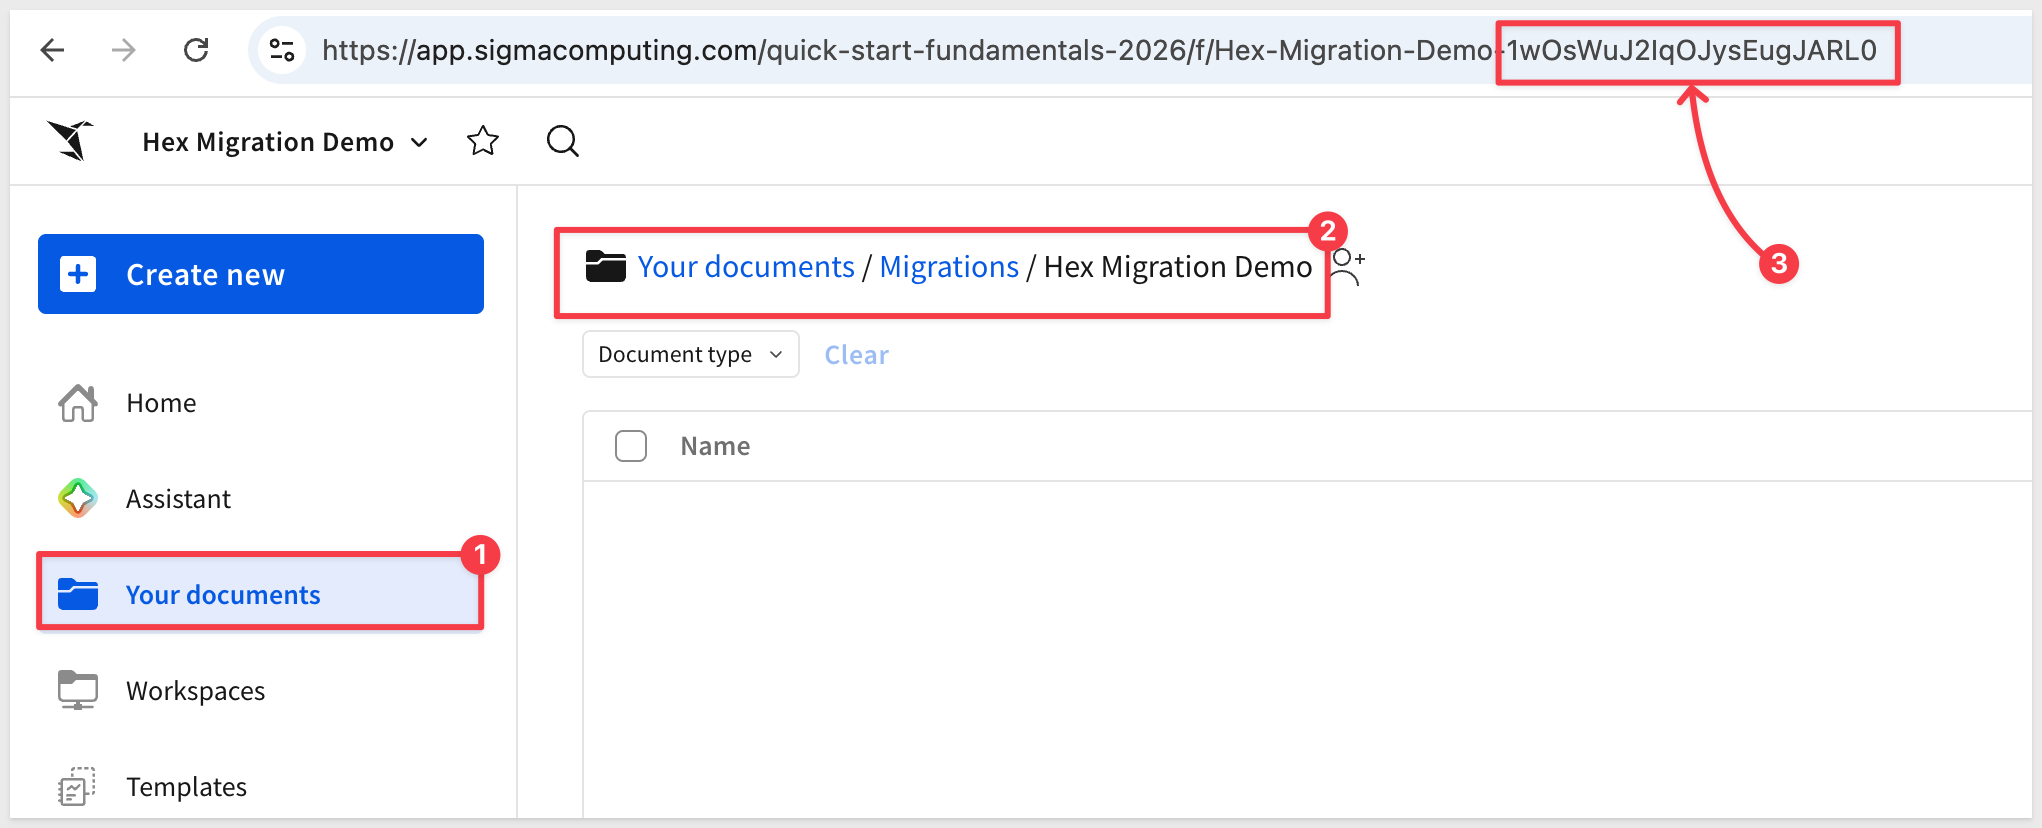Image resolution: width=2042 pixels, height=828 pixels.
Task: Star the Hex Migration Demo folder
Action: coord(483,141)
